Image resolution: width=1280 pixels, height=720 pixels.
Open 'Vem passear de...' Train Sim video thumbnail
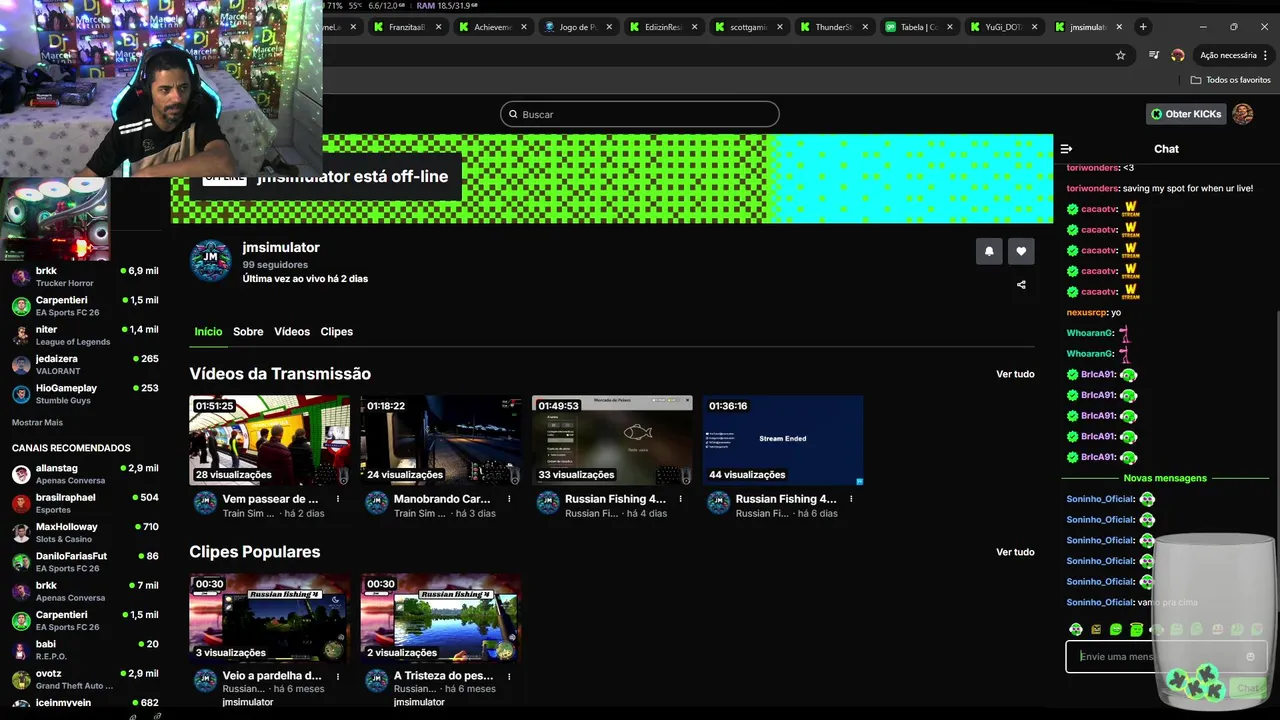270,440
